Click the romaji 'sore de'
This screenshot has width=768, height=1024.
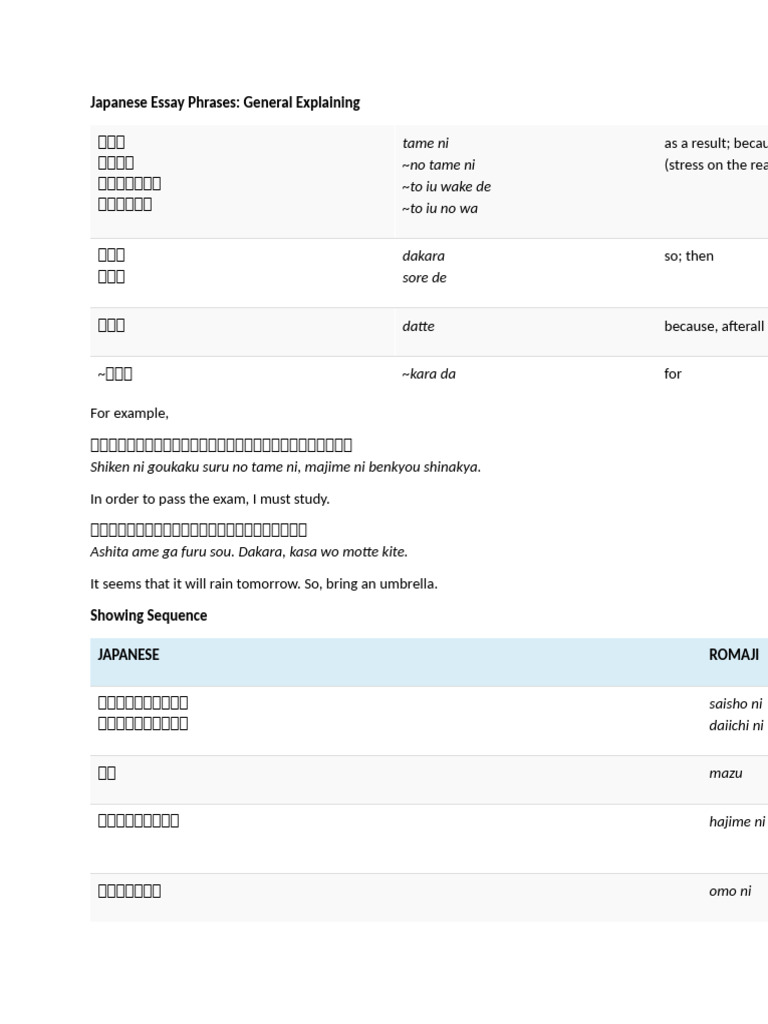[424, 278]
